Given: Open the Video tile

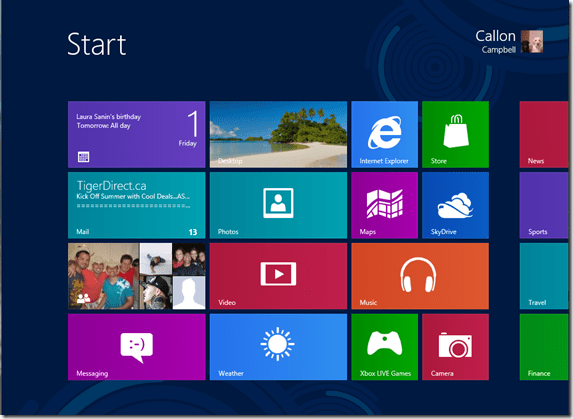Looking at the screenshot, I should pos(278,276).
